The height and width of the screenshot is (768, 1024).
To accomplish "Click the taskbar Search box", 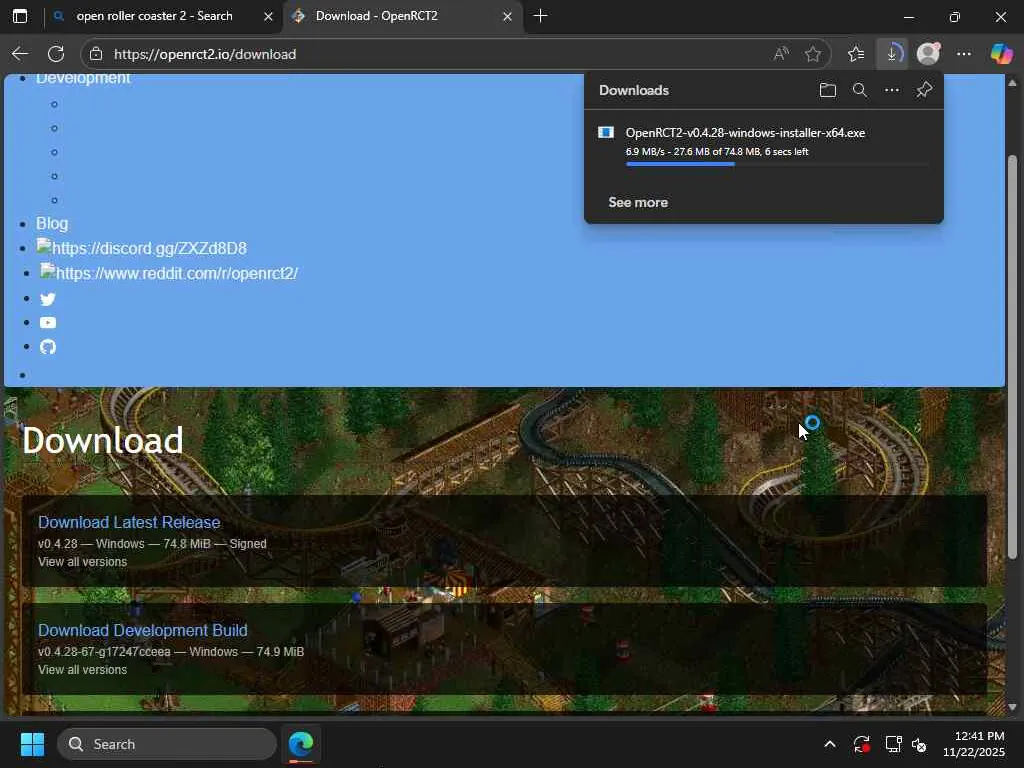I will point(167,744).
